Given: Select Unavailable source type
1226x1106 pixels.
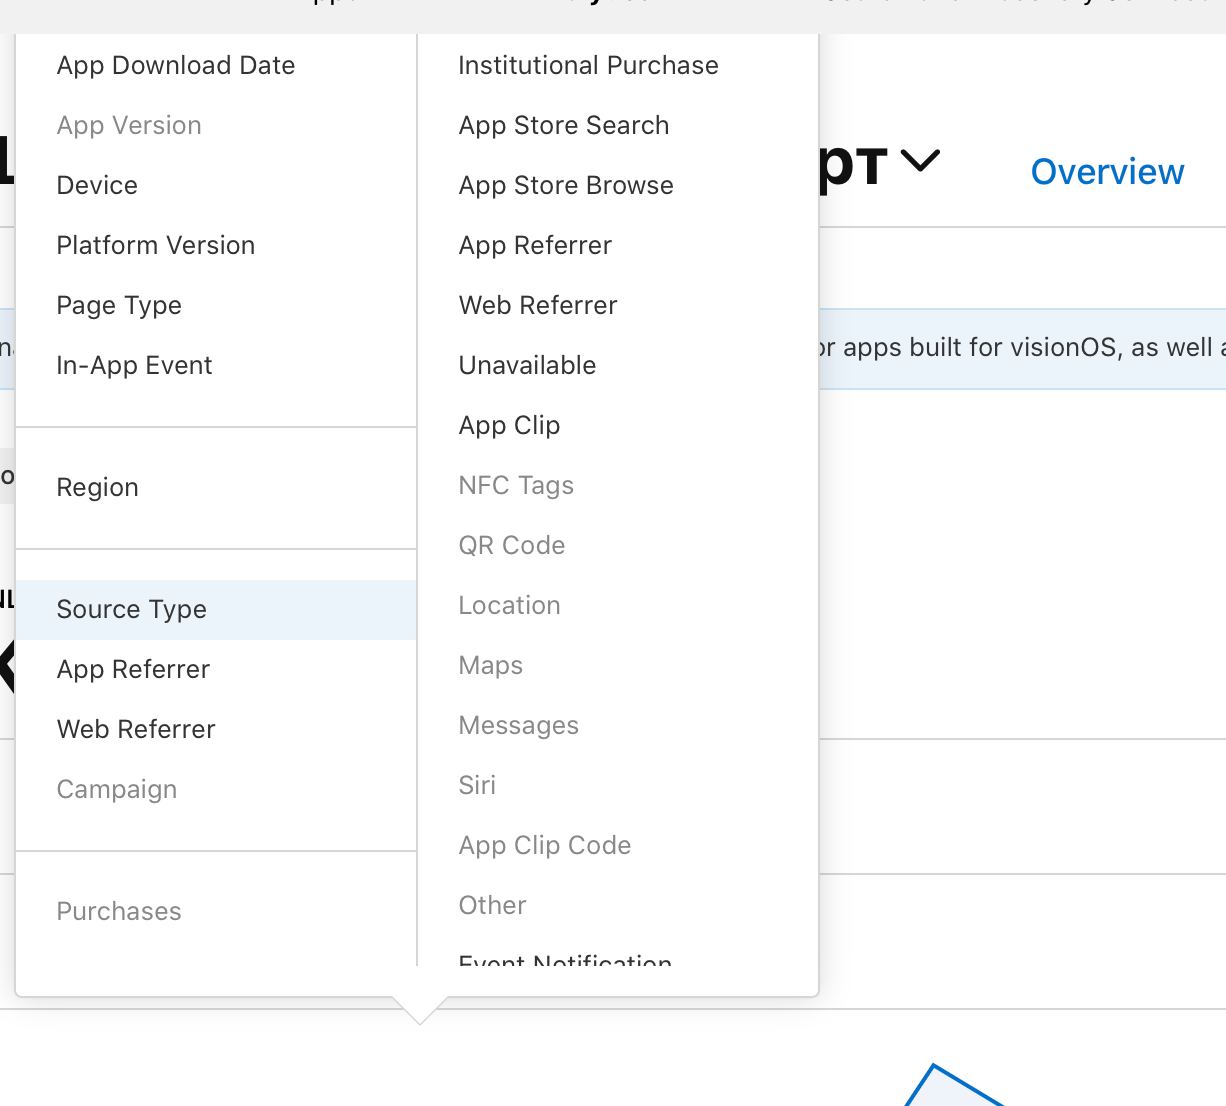Looking at the screenshot, I should [x=527, y=366].
